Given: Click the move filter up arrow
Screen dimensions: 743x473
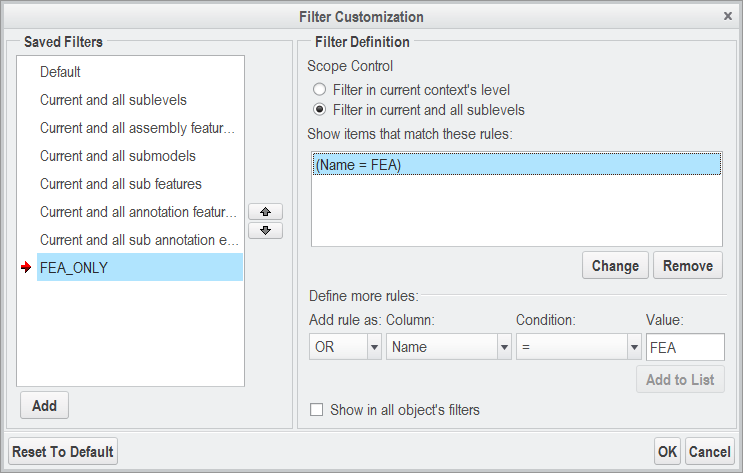Looking at the screenshot, I should pos(265,212).
